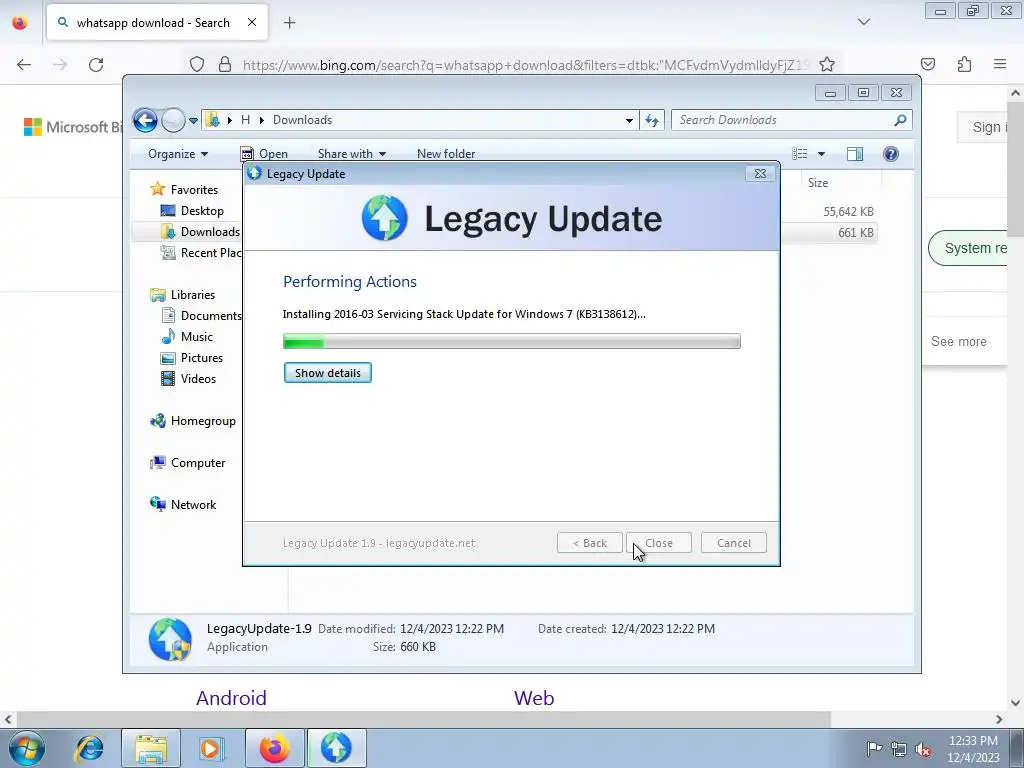Viewport: 1024px width, 768px height.
Task: Expand the address bar history dropdown
Action: pos(629,120)
